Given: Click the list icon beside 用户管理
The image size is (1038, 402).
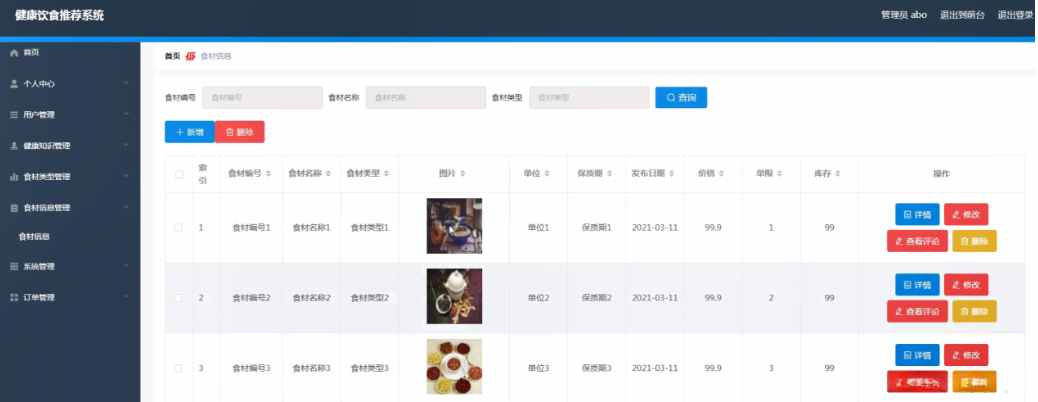Looking at the screenshot, I should [14, 115].
